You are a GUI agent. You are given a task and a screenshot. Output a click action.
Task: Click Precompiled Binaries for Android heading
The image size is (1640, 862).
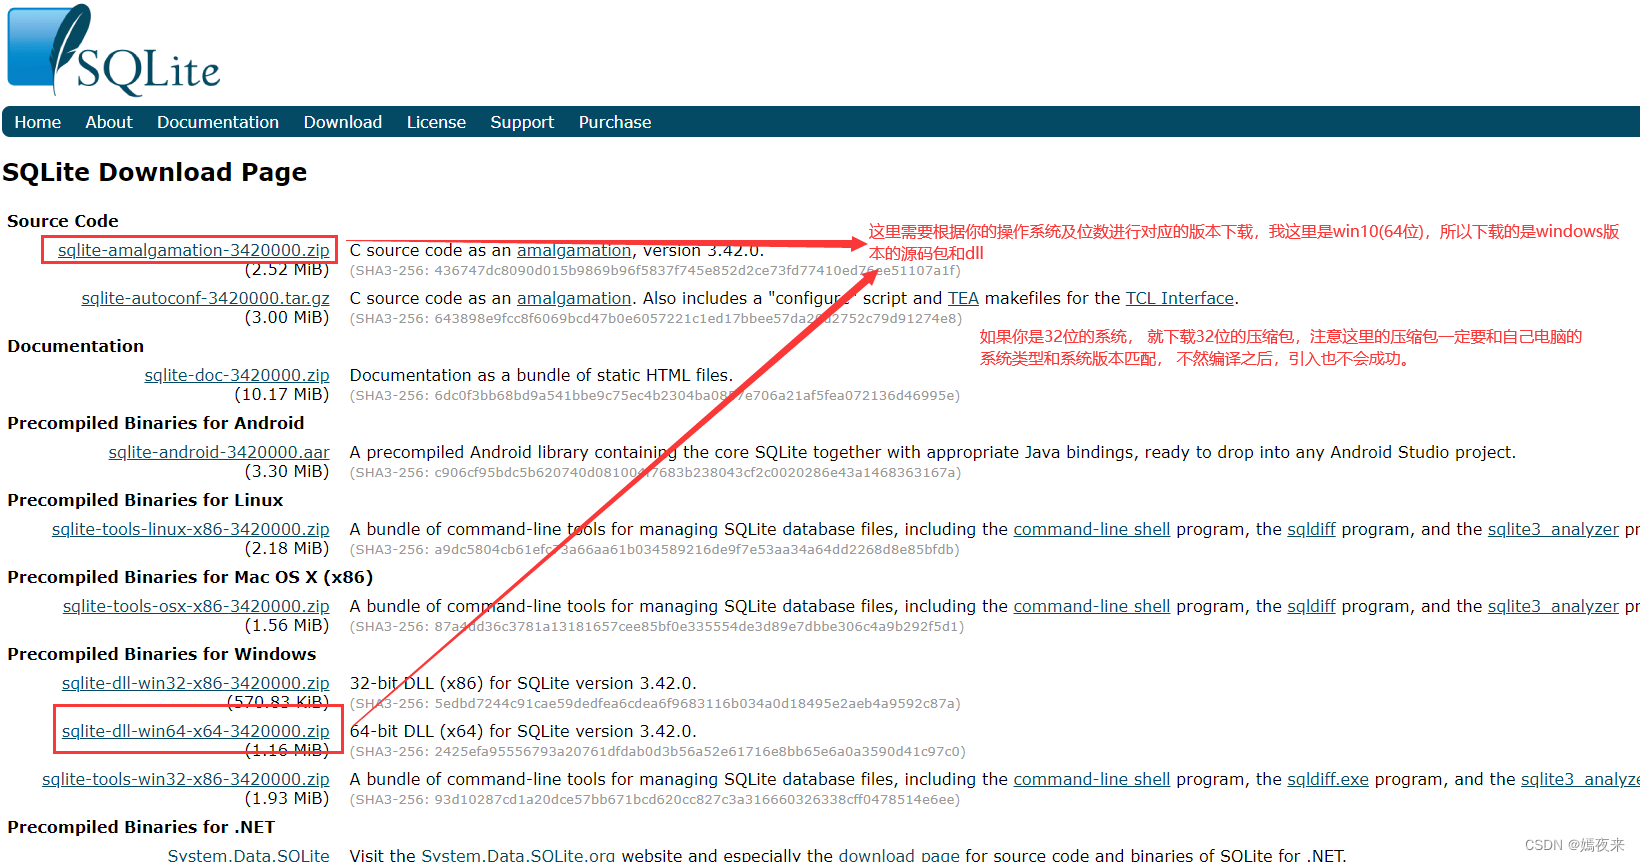pyautogui.click(x=156, y=423)
